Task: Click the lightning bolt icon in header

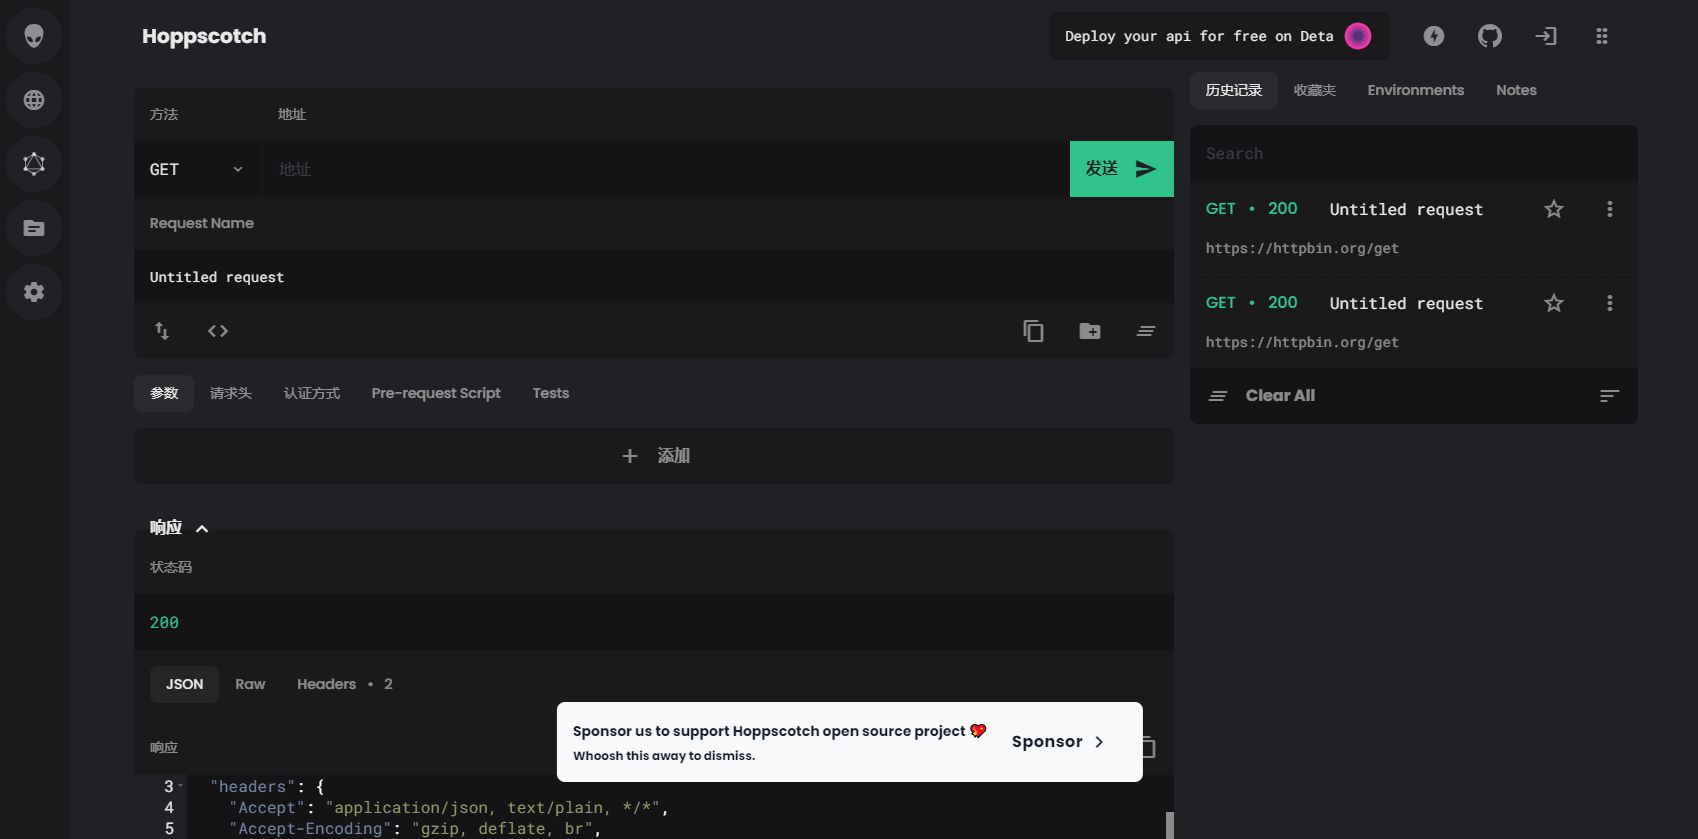Action: point(1434,36)
